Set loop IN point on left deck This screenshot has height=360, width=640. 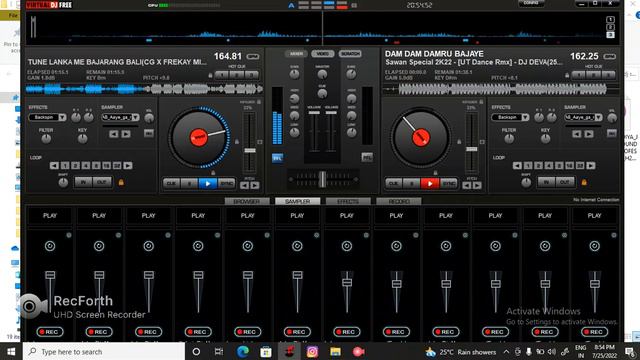pyautogui.click(x=83, y=182)
